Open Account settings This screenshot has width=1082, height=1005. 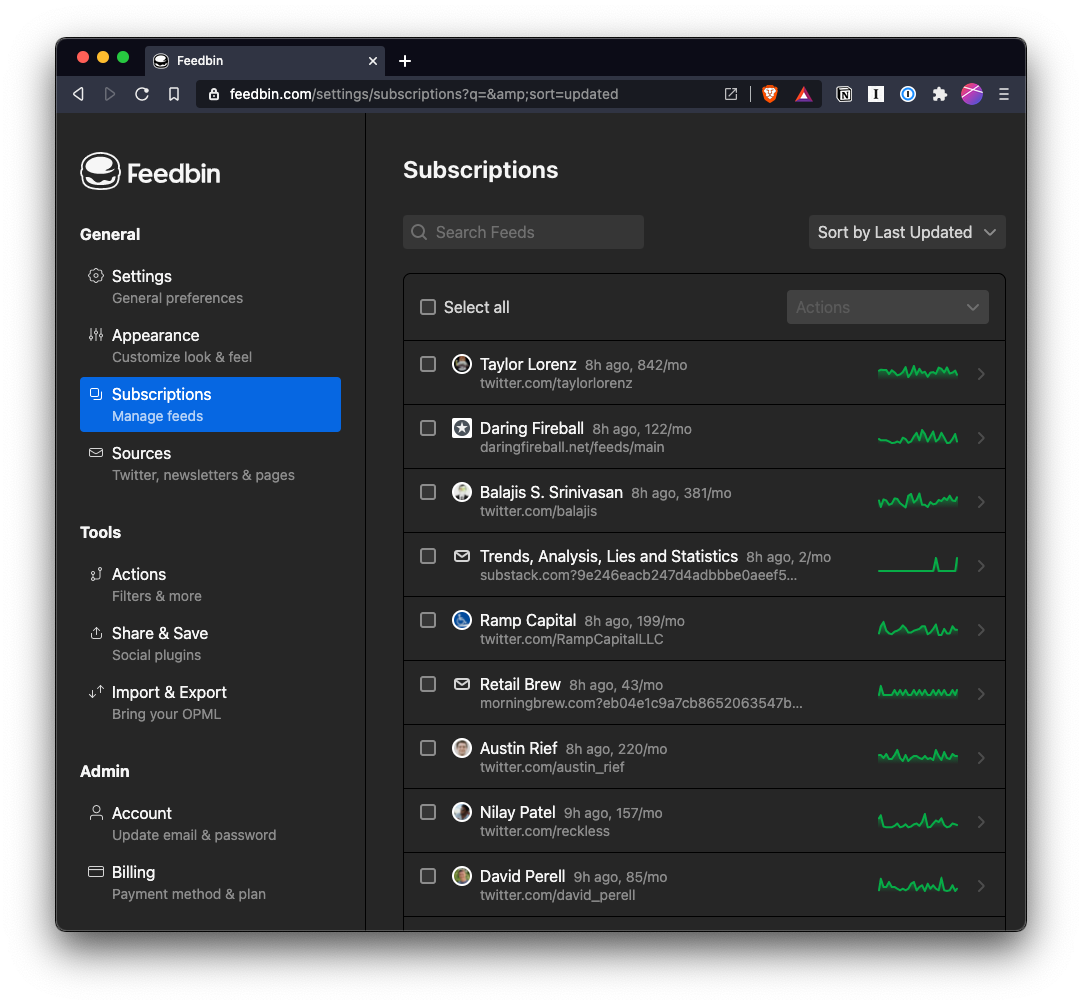[x=210, y=823]
